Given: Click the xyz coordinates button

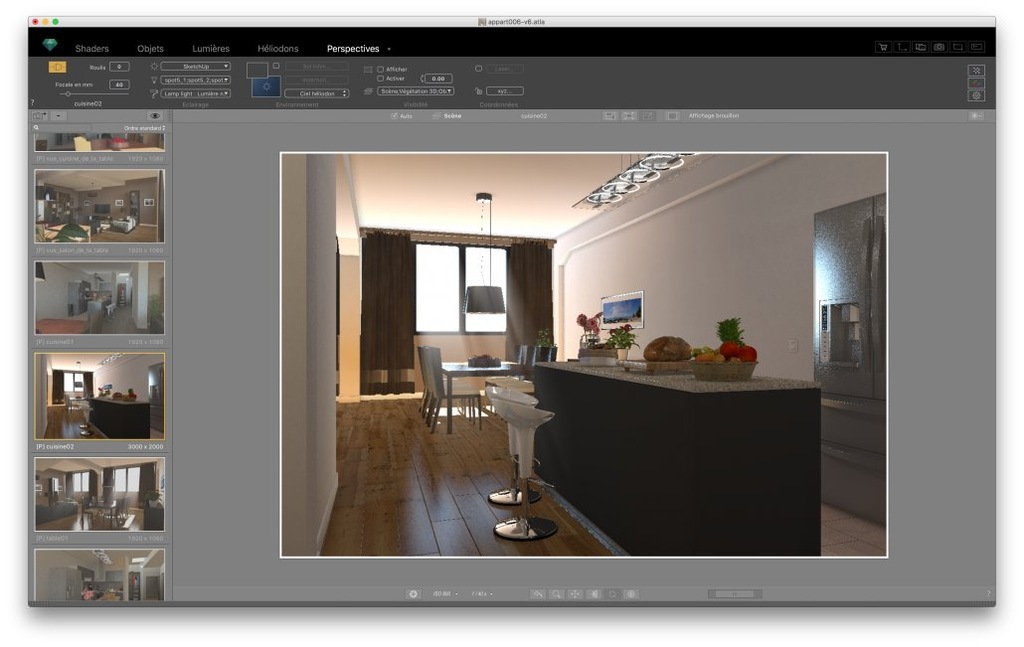Looking at the screenshot, I should (505, 91).
